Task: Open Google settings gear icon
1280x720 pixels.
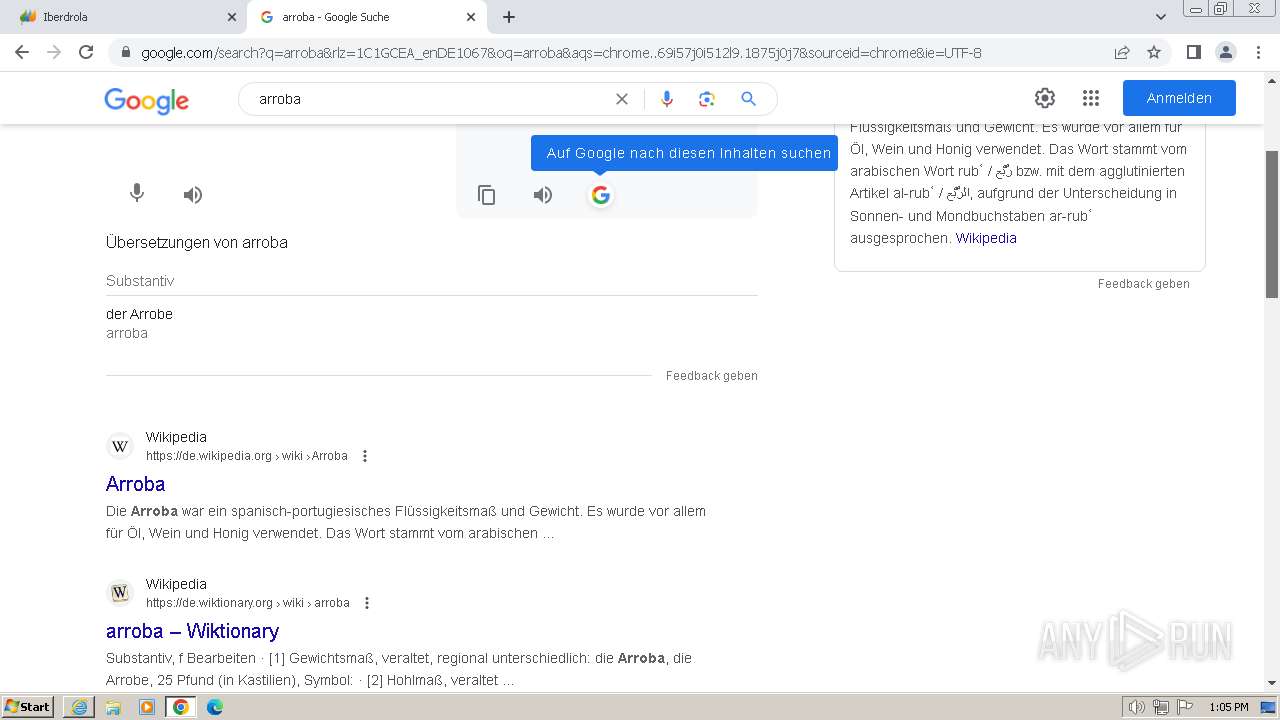Action: [1045, 98]
